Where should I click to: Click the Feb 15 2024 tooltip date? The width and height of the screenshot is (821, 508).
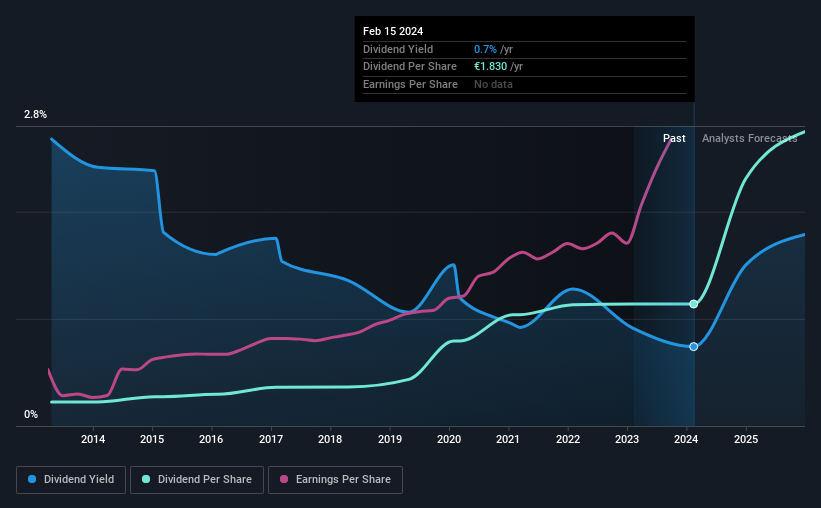(x=393, y=31)
